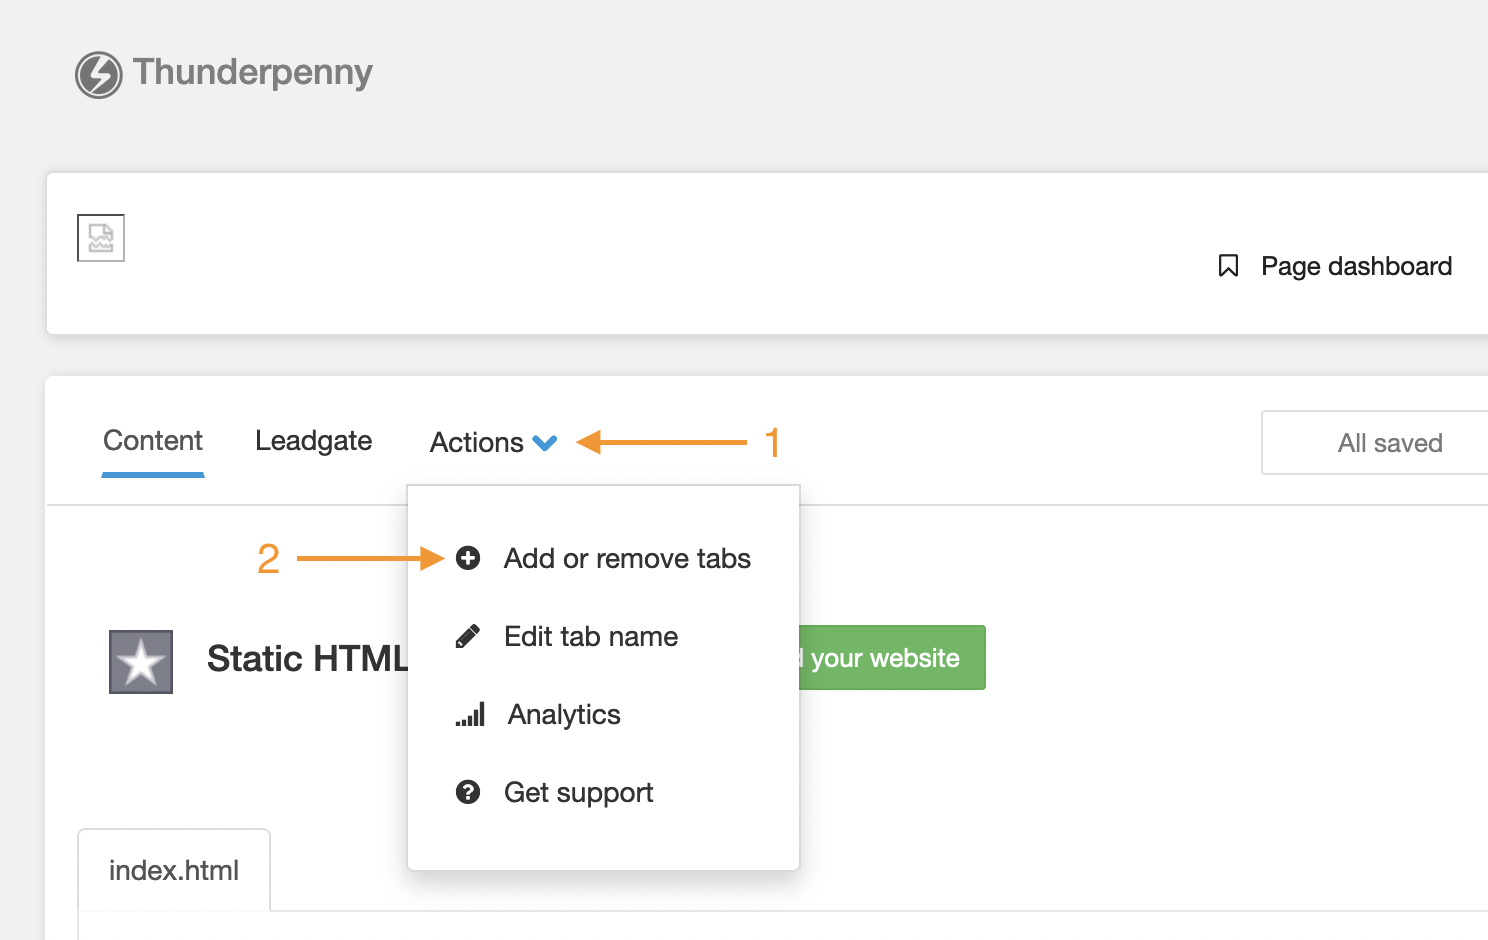Choose Add or remove tabs

[627, 558]
